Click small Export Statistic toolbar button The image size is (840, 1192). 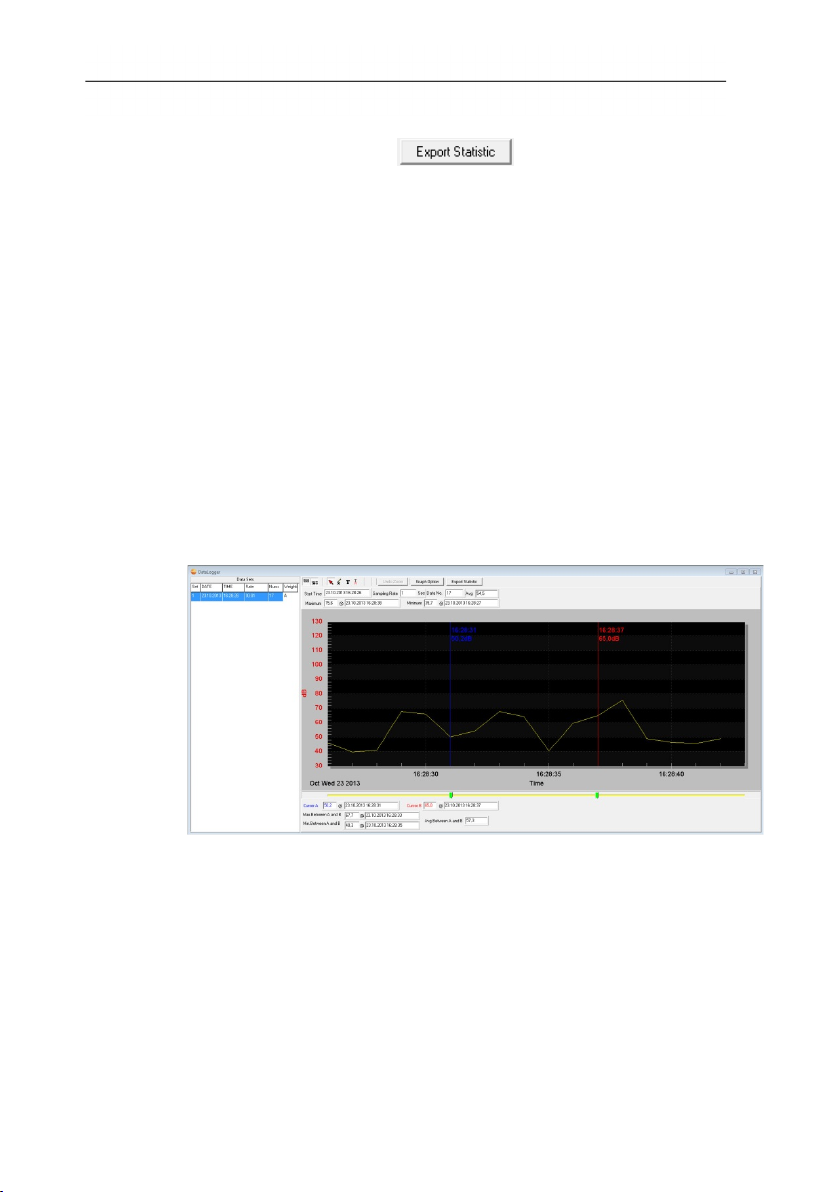tap(464, 582)
